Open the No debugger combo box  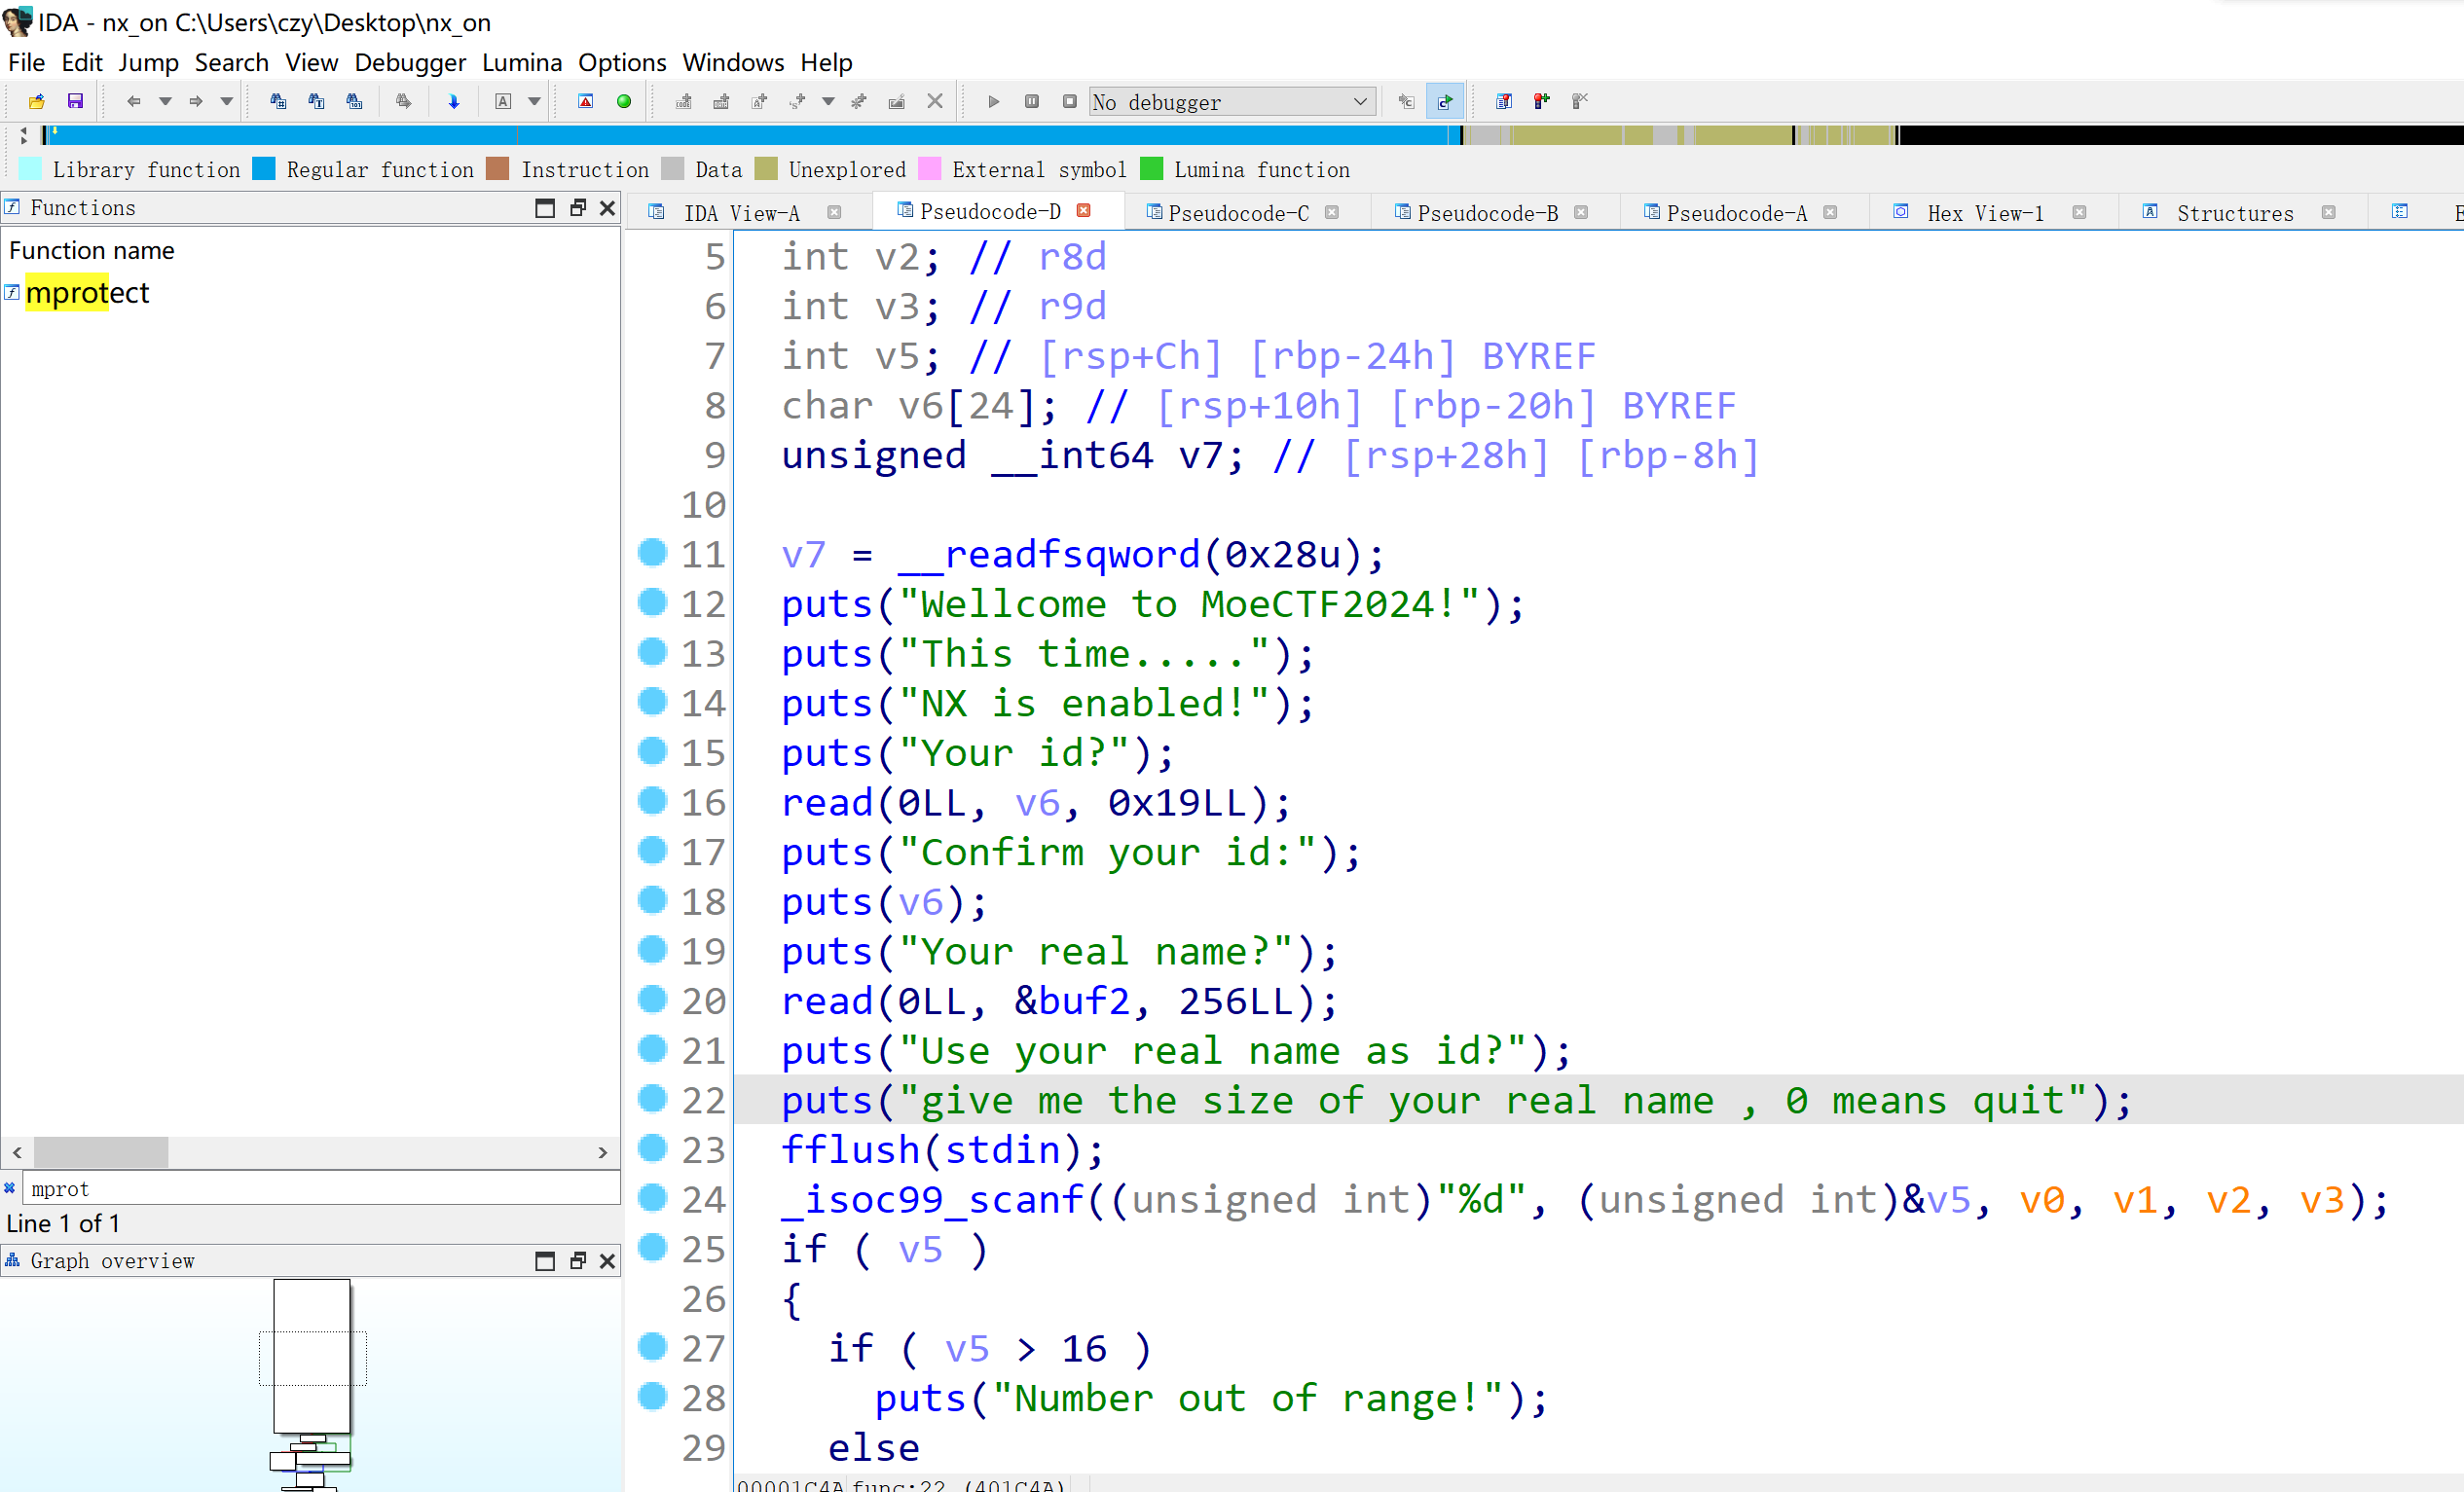click(x=1232, y=102)
